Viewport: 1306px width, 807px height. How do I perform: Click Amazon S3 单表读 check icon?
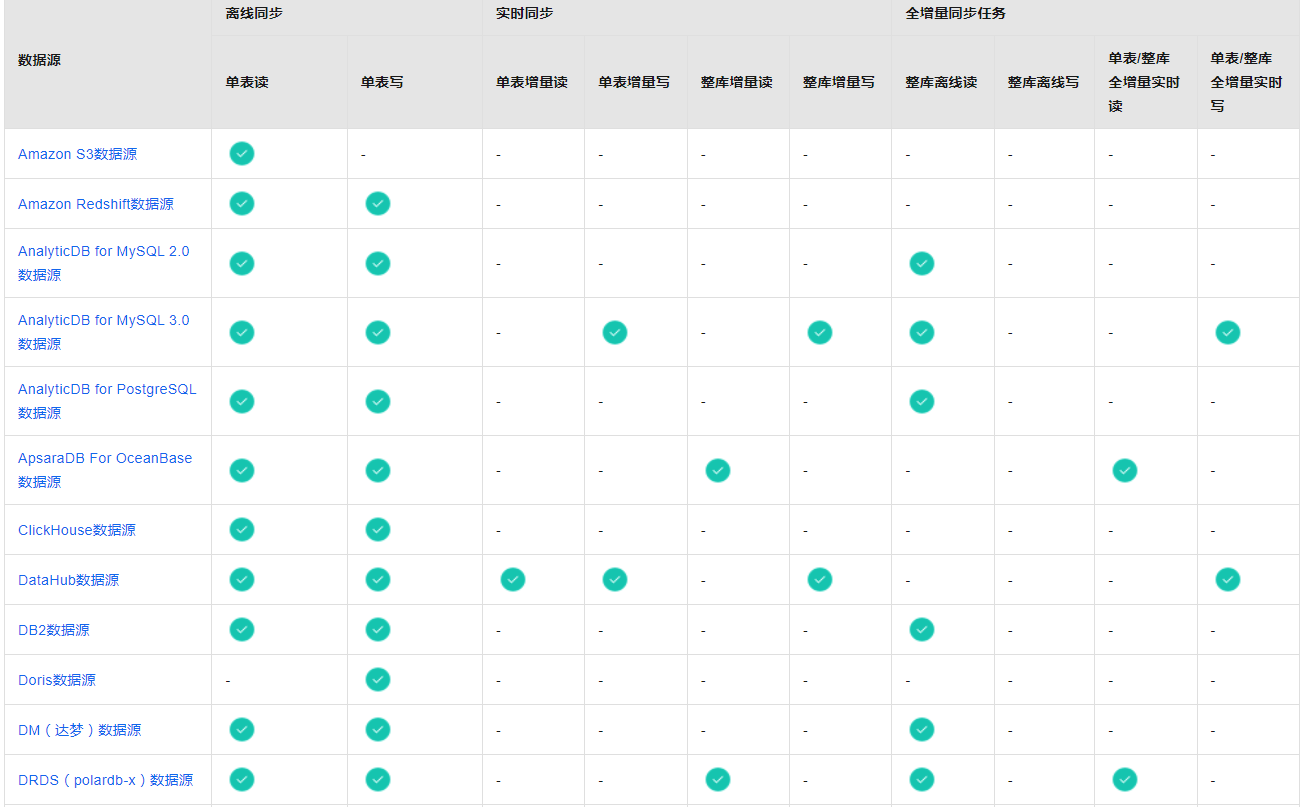click(242, 154)
